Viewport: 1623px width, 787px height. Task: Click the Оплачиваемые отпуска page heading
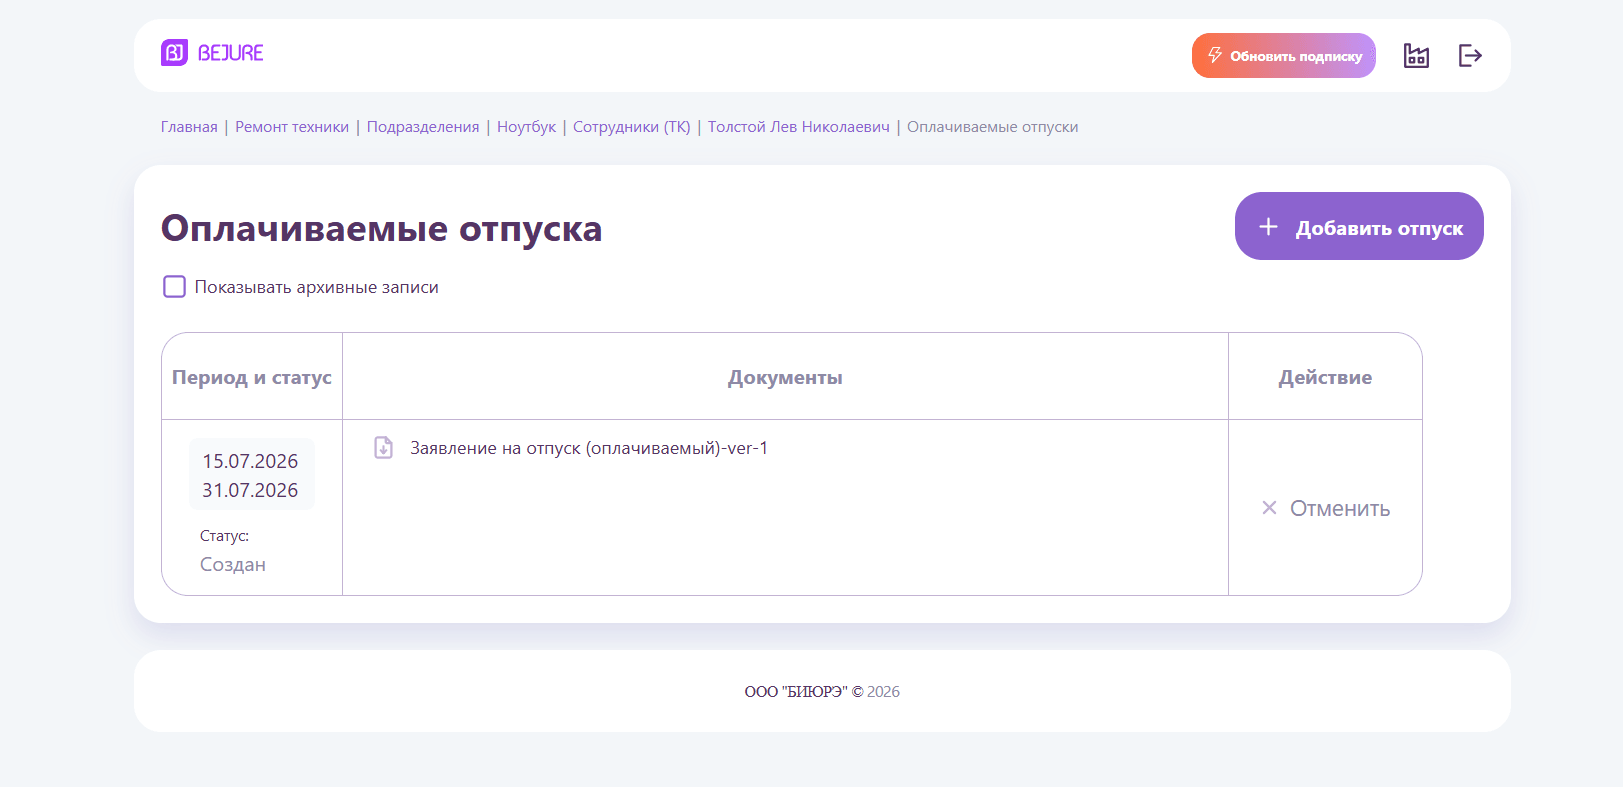382,228
